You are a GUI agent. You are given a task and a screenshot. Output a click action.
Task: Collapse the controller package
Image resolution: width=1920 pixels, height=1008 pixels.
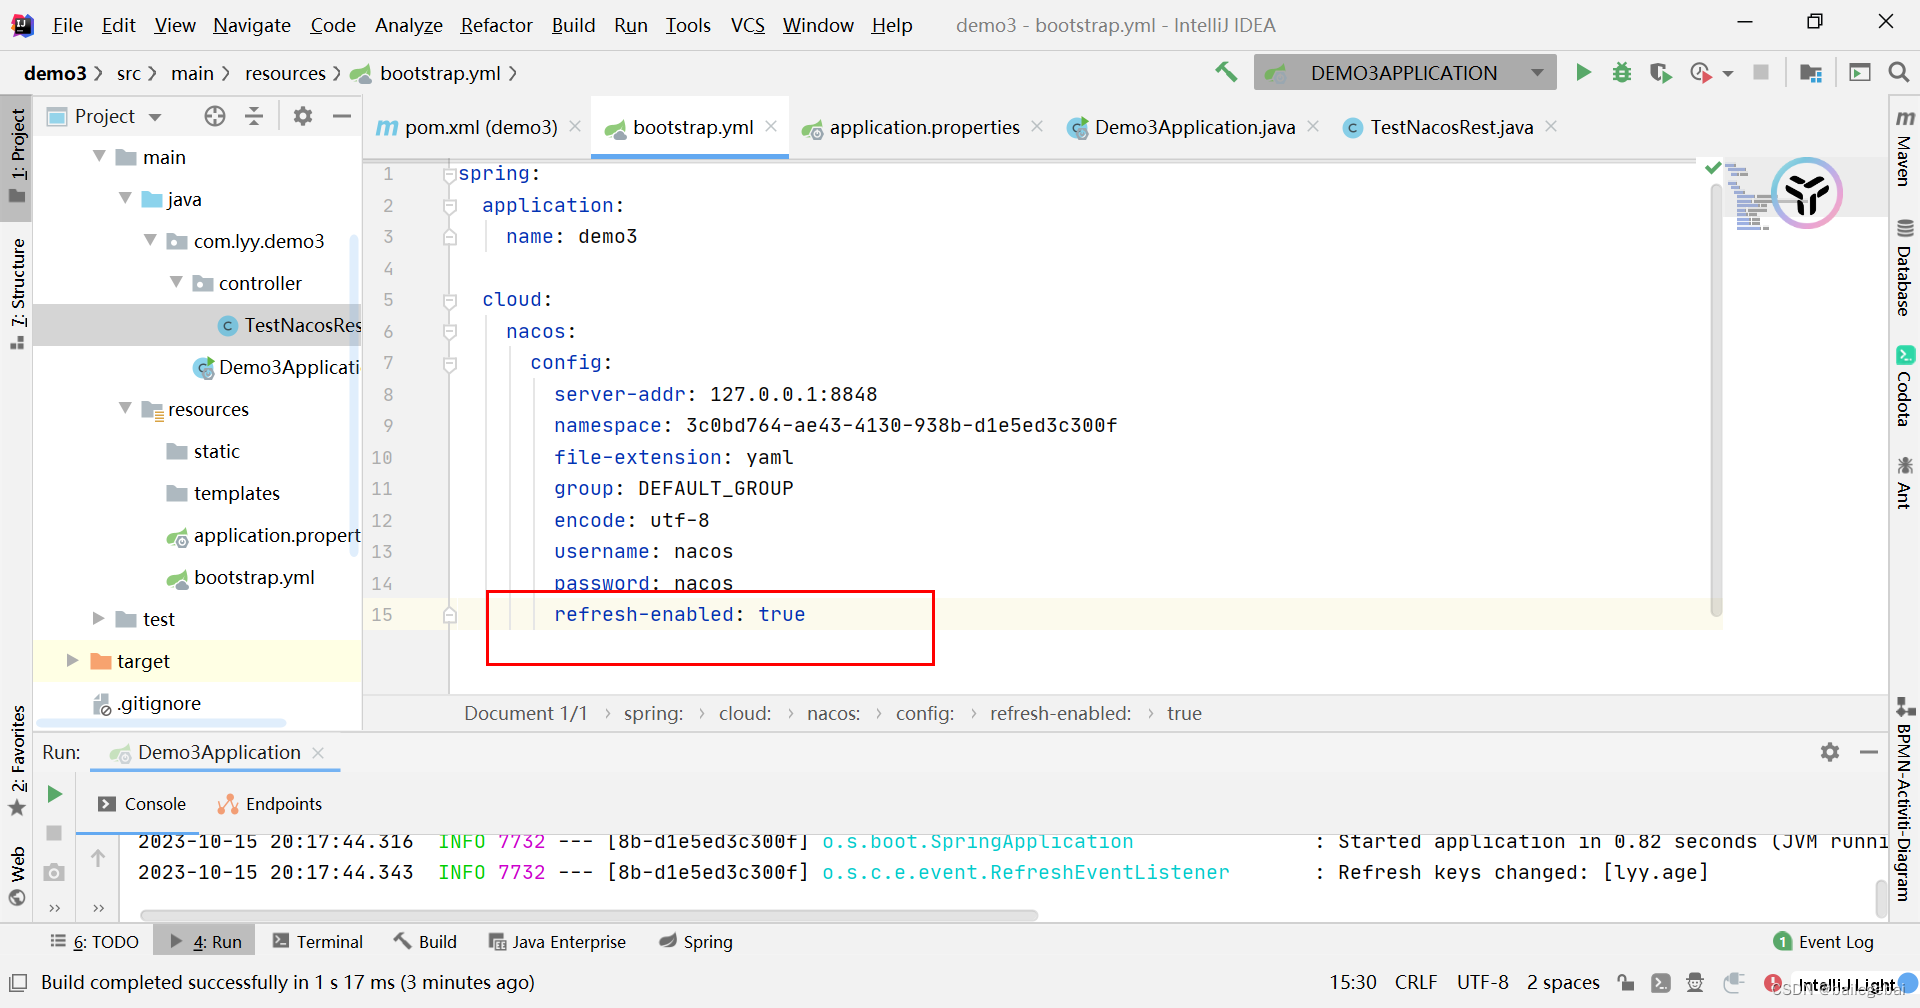(x=176, y=282)
